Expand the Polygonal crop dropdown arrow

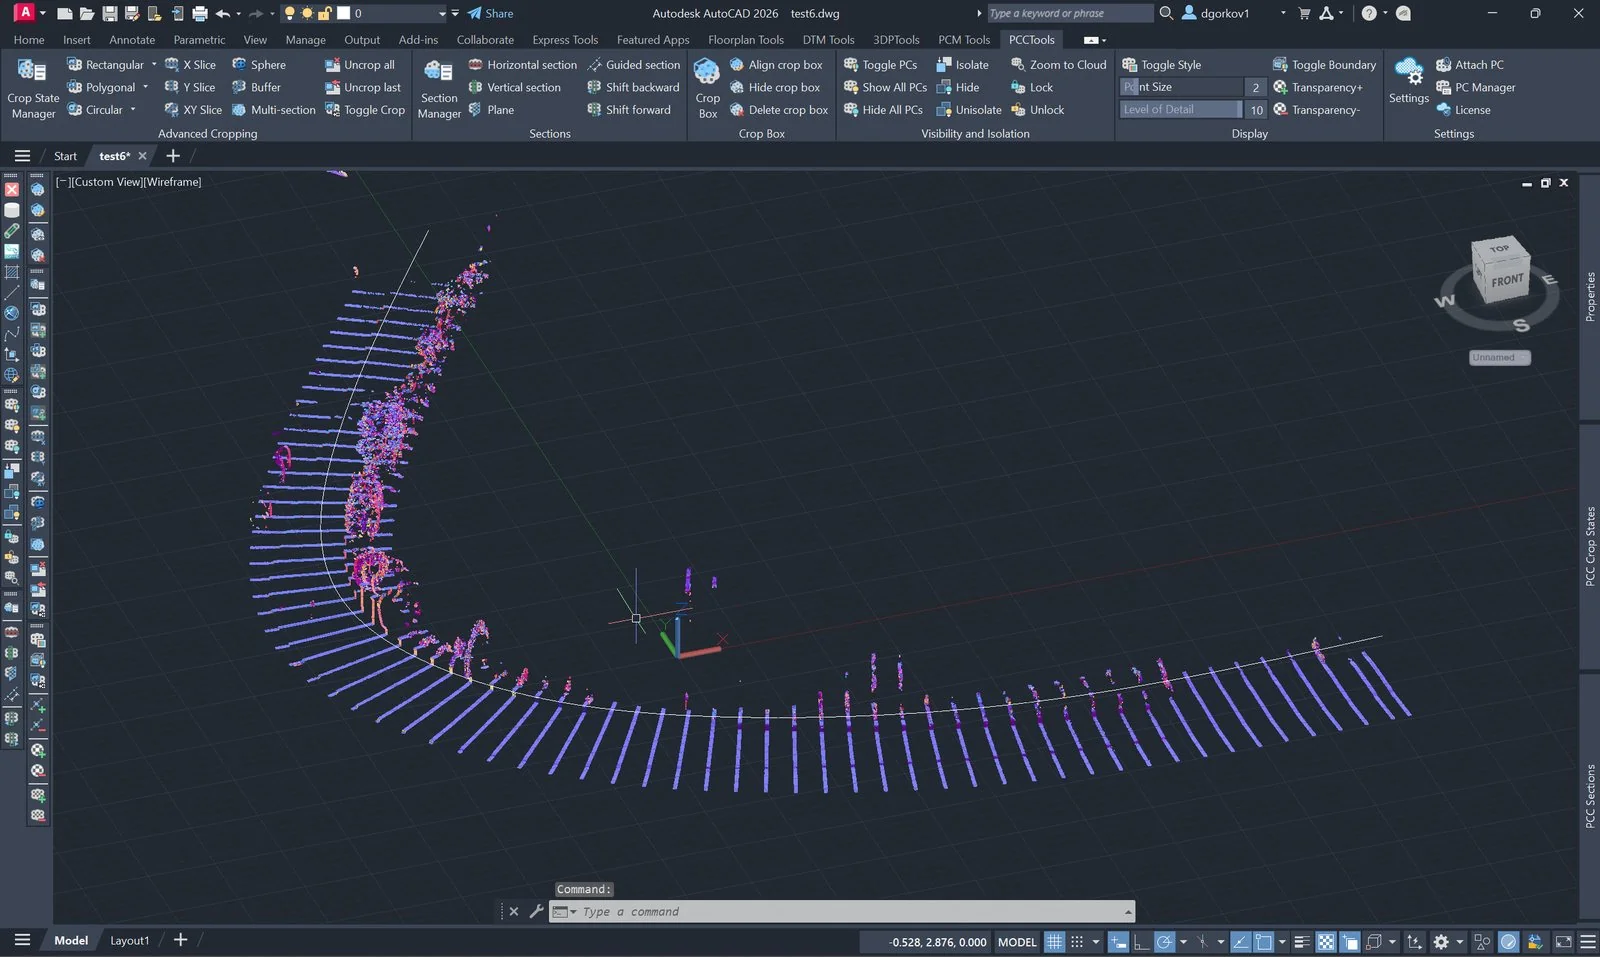[145, 88]
